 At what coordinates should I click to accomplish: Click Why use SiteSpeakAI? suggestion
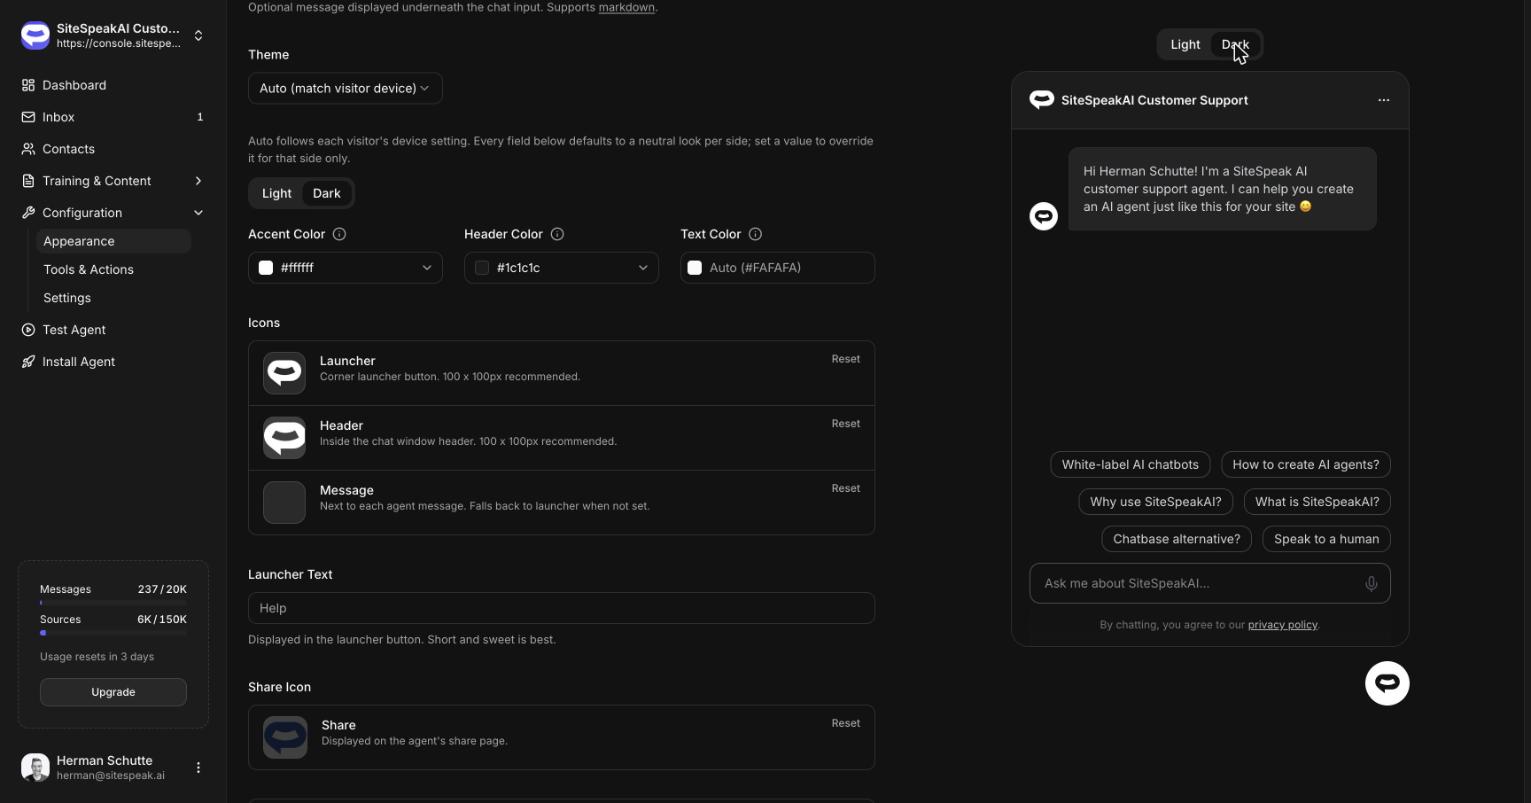(x=1156, y=502)
